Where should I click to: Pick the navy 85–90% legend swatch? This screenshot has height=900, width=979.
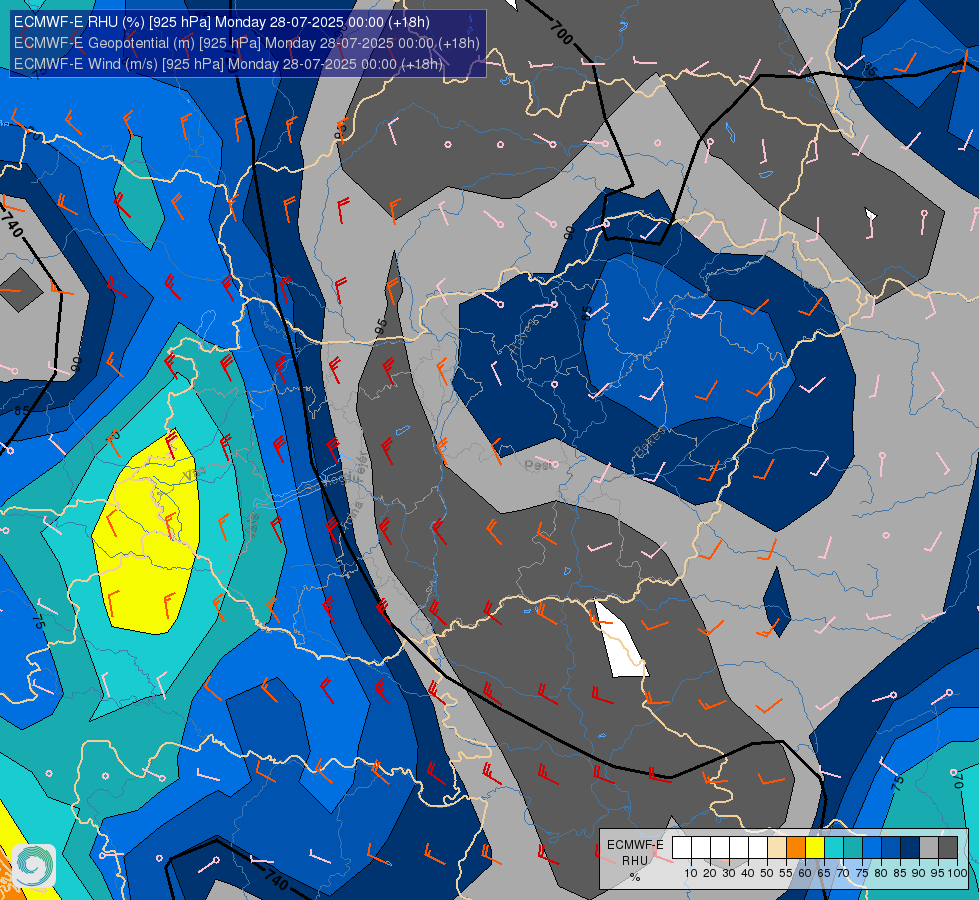point(910,848)
